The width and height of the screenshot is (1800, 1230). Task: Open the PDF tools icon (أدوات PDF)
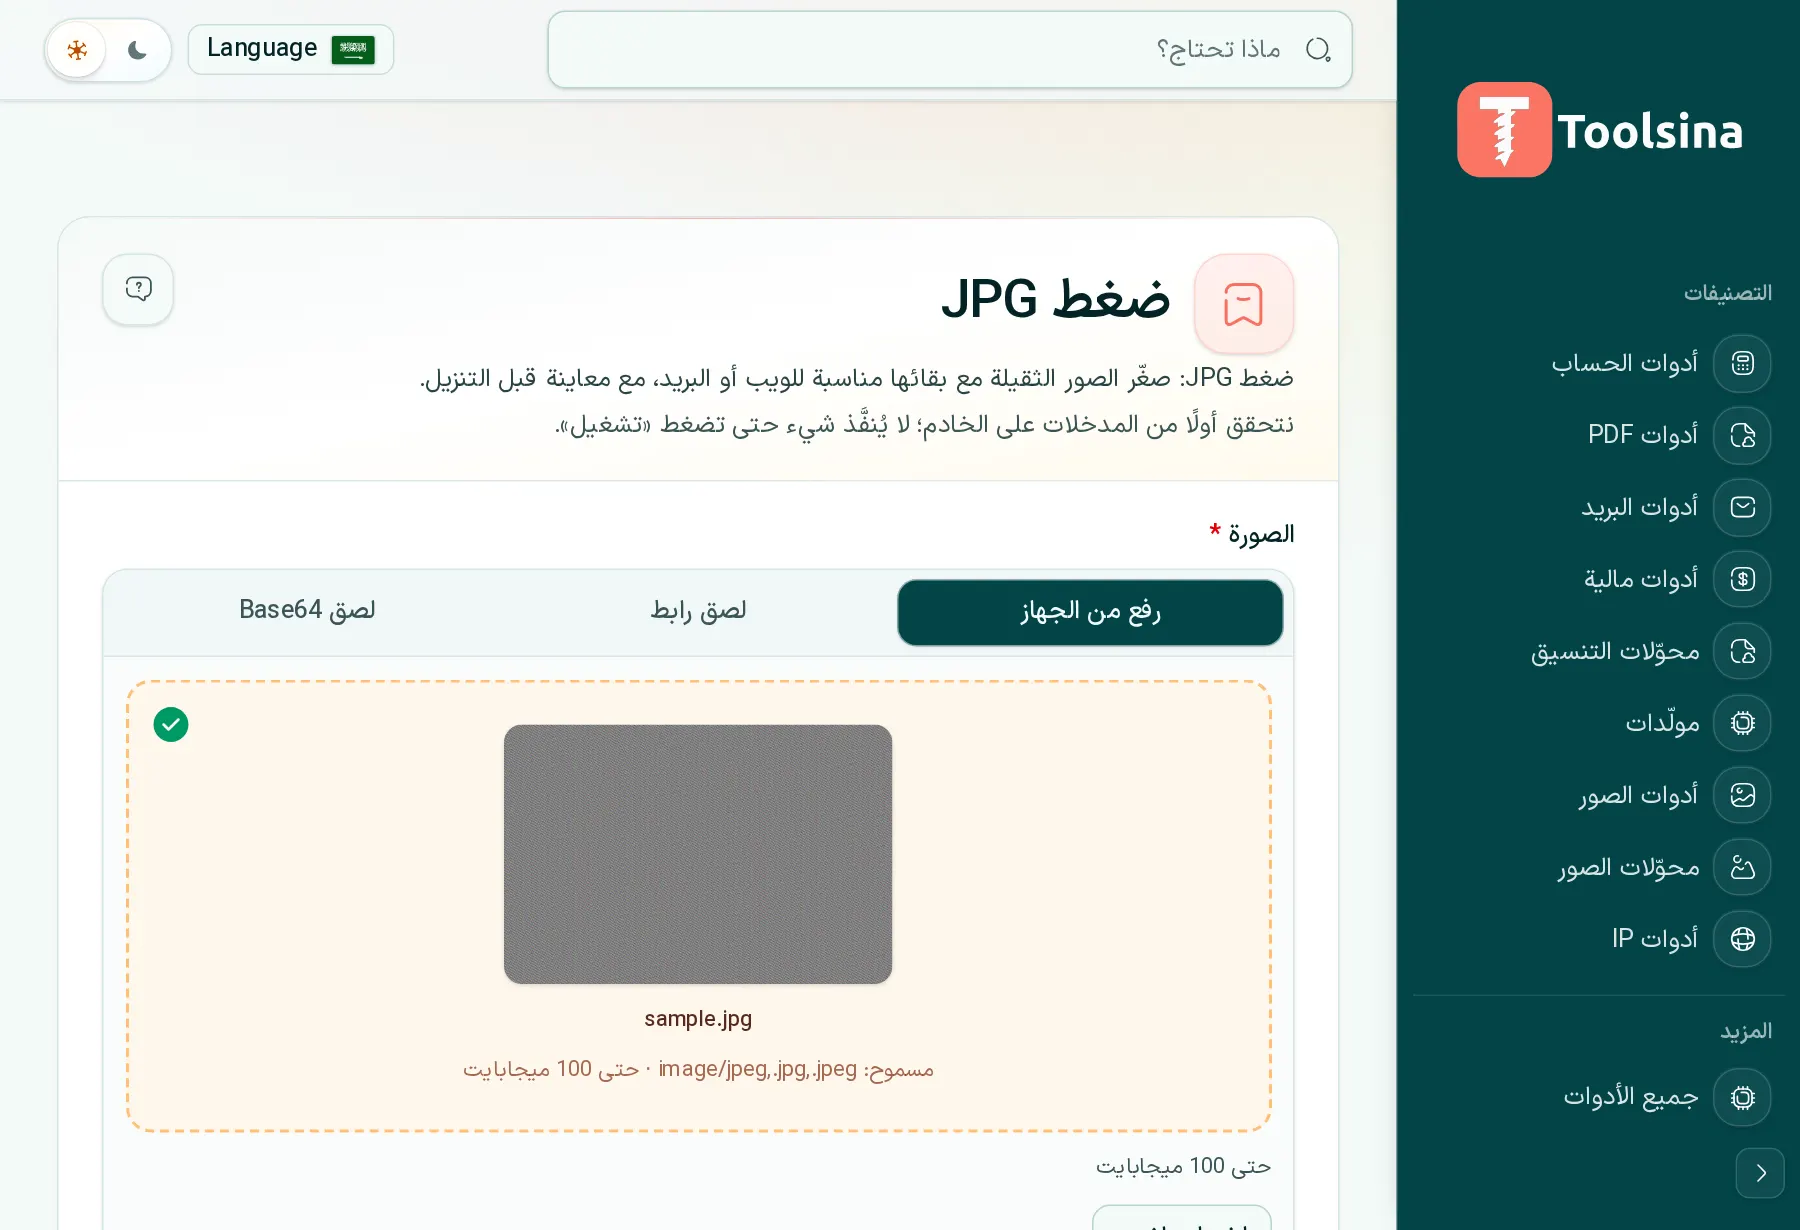click(1742, 435)
